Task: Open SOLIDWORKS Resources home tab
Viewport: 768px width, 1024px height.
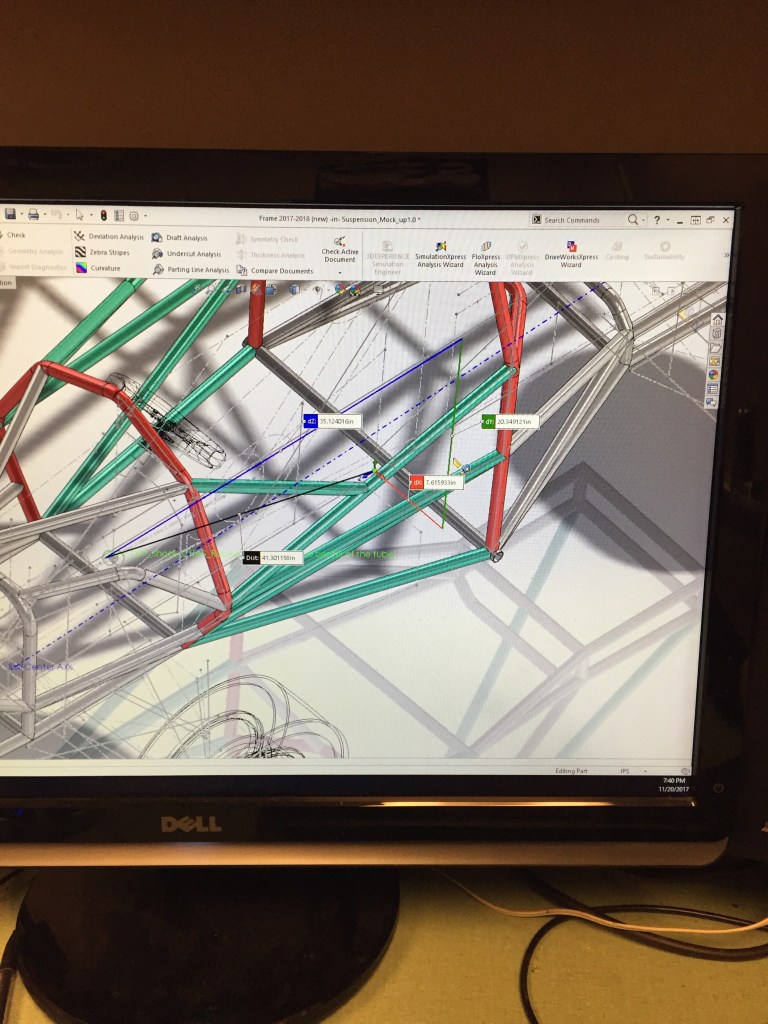Action: click(717, 320)
